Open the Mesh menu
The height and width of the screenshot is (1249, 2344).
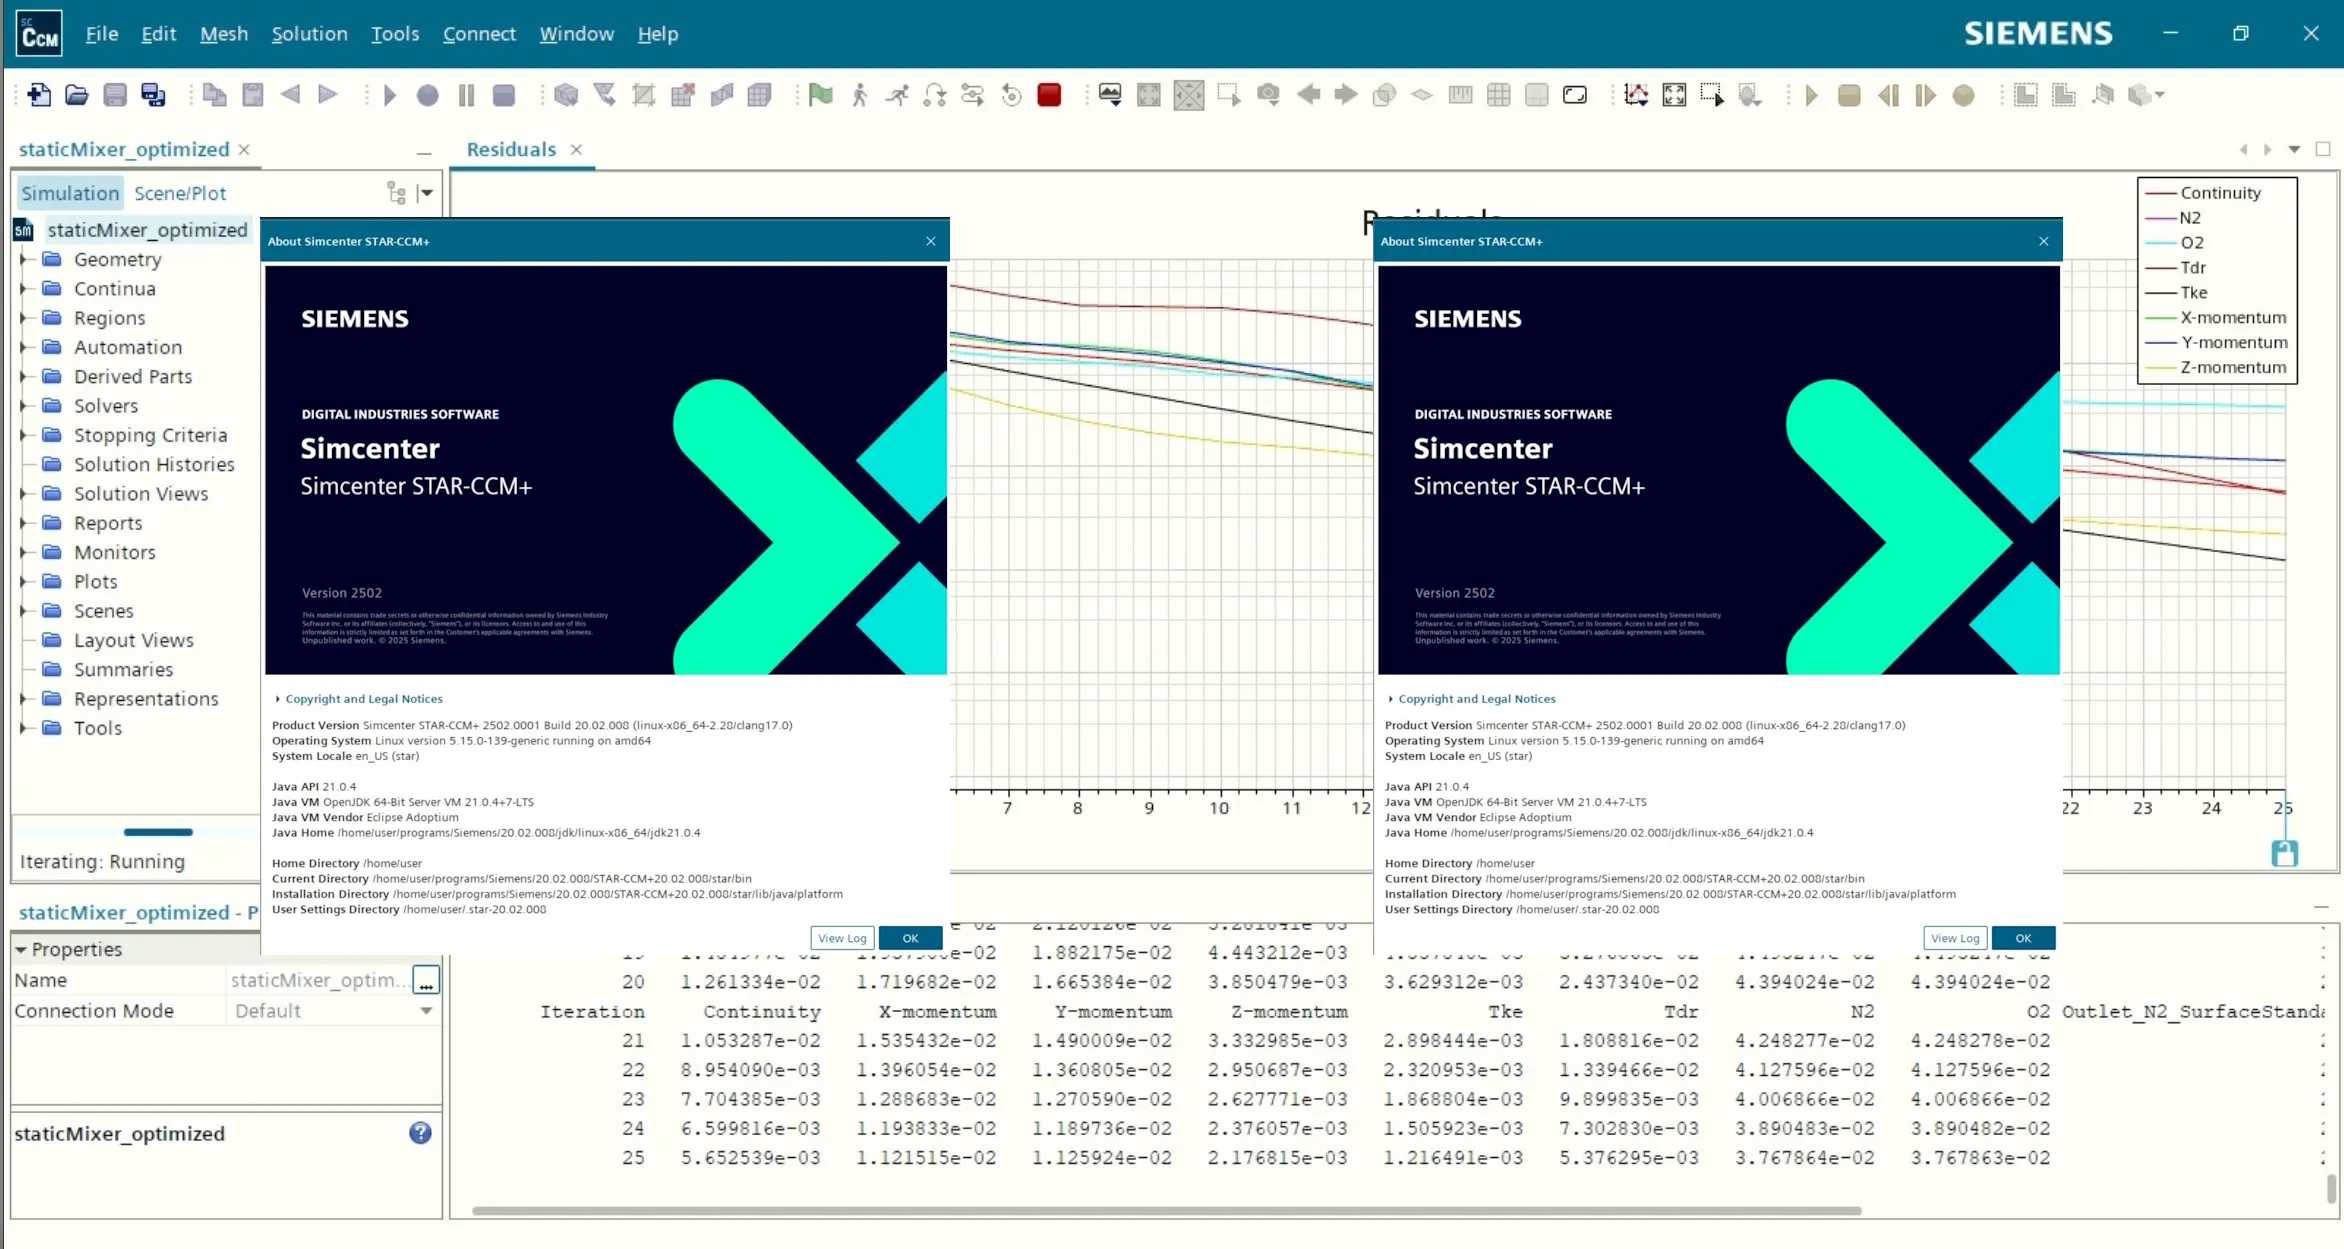point(224,34)
